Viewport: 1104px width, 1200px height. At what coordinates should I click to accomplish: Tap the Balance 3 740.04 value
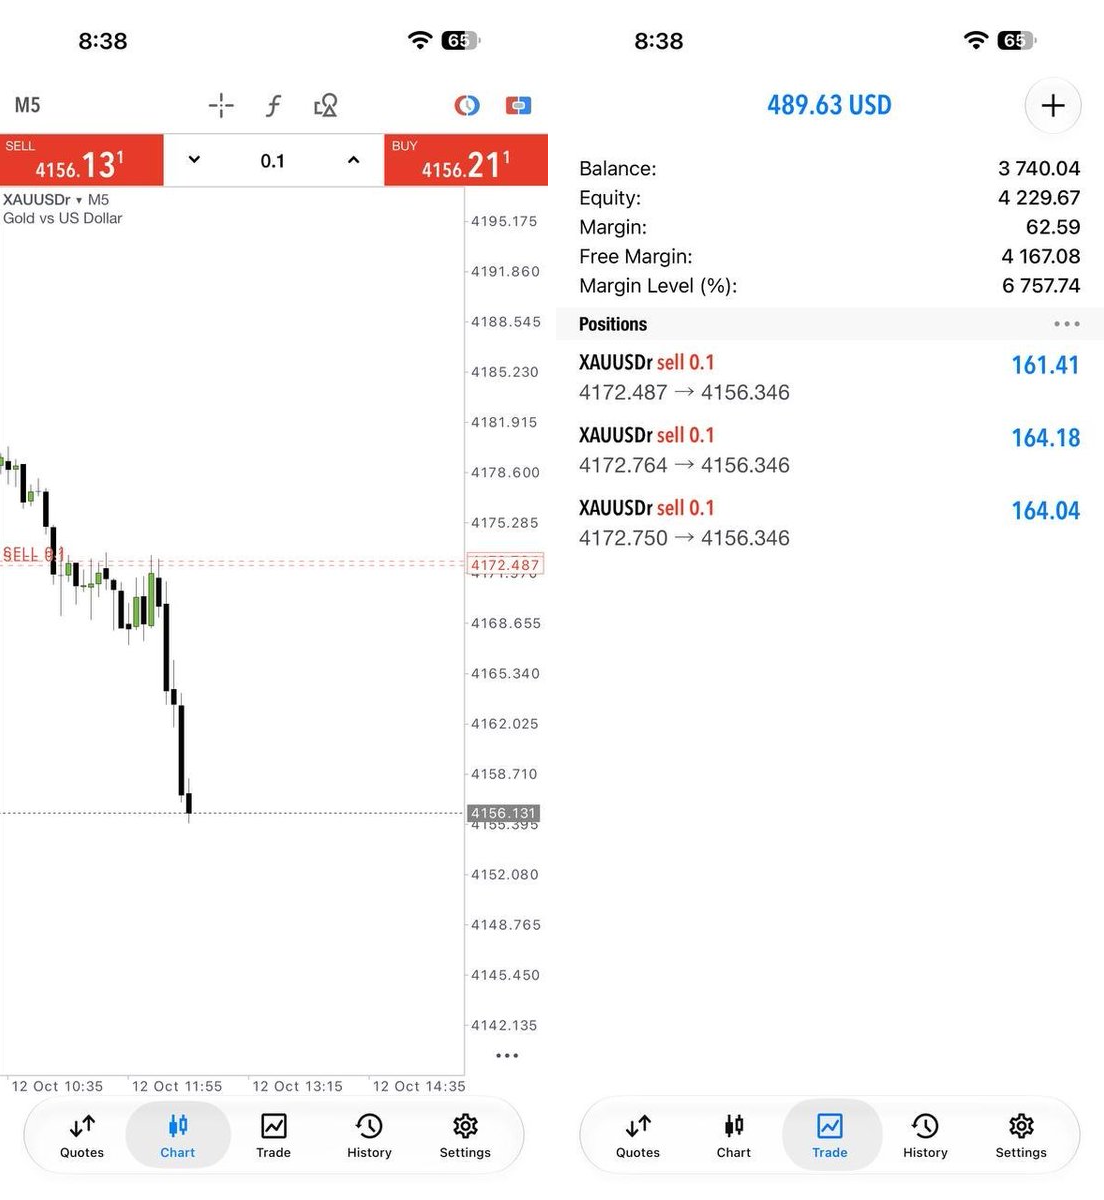click(x=1039, y=168)
